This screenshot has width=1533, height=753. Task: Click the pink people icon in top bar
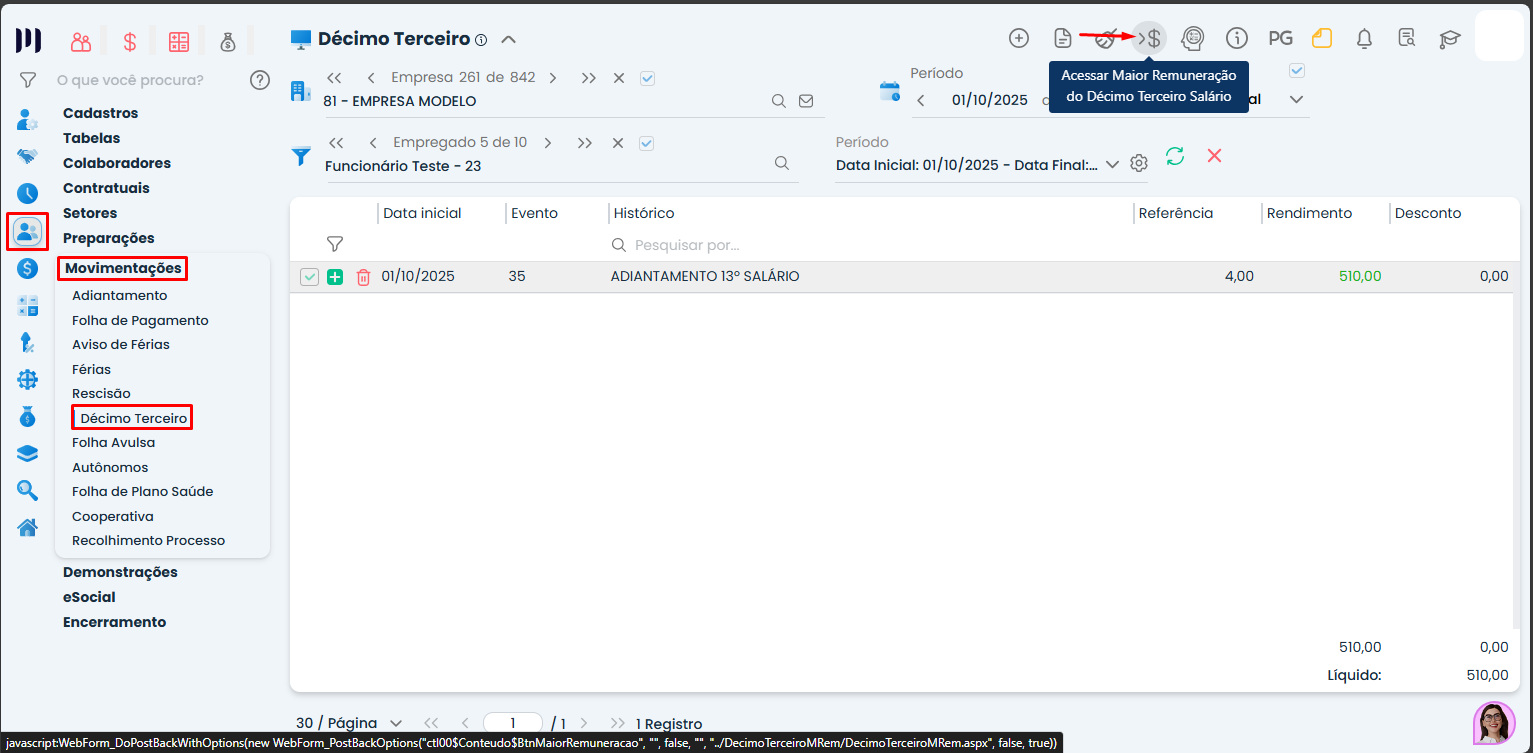[x=81, y=41]
